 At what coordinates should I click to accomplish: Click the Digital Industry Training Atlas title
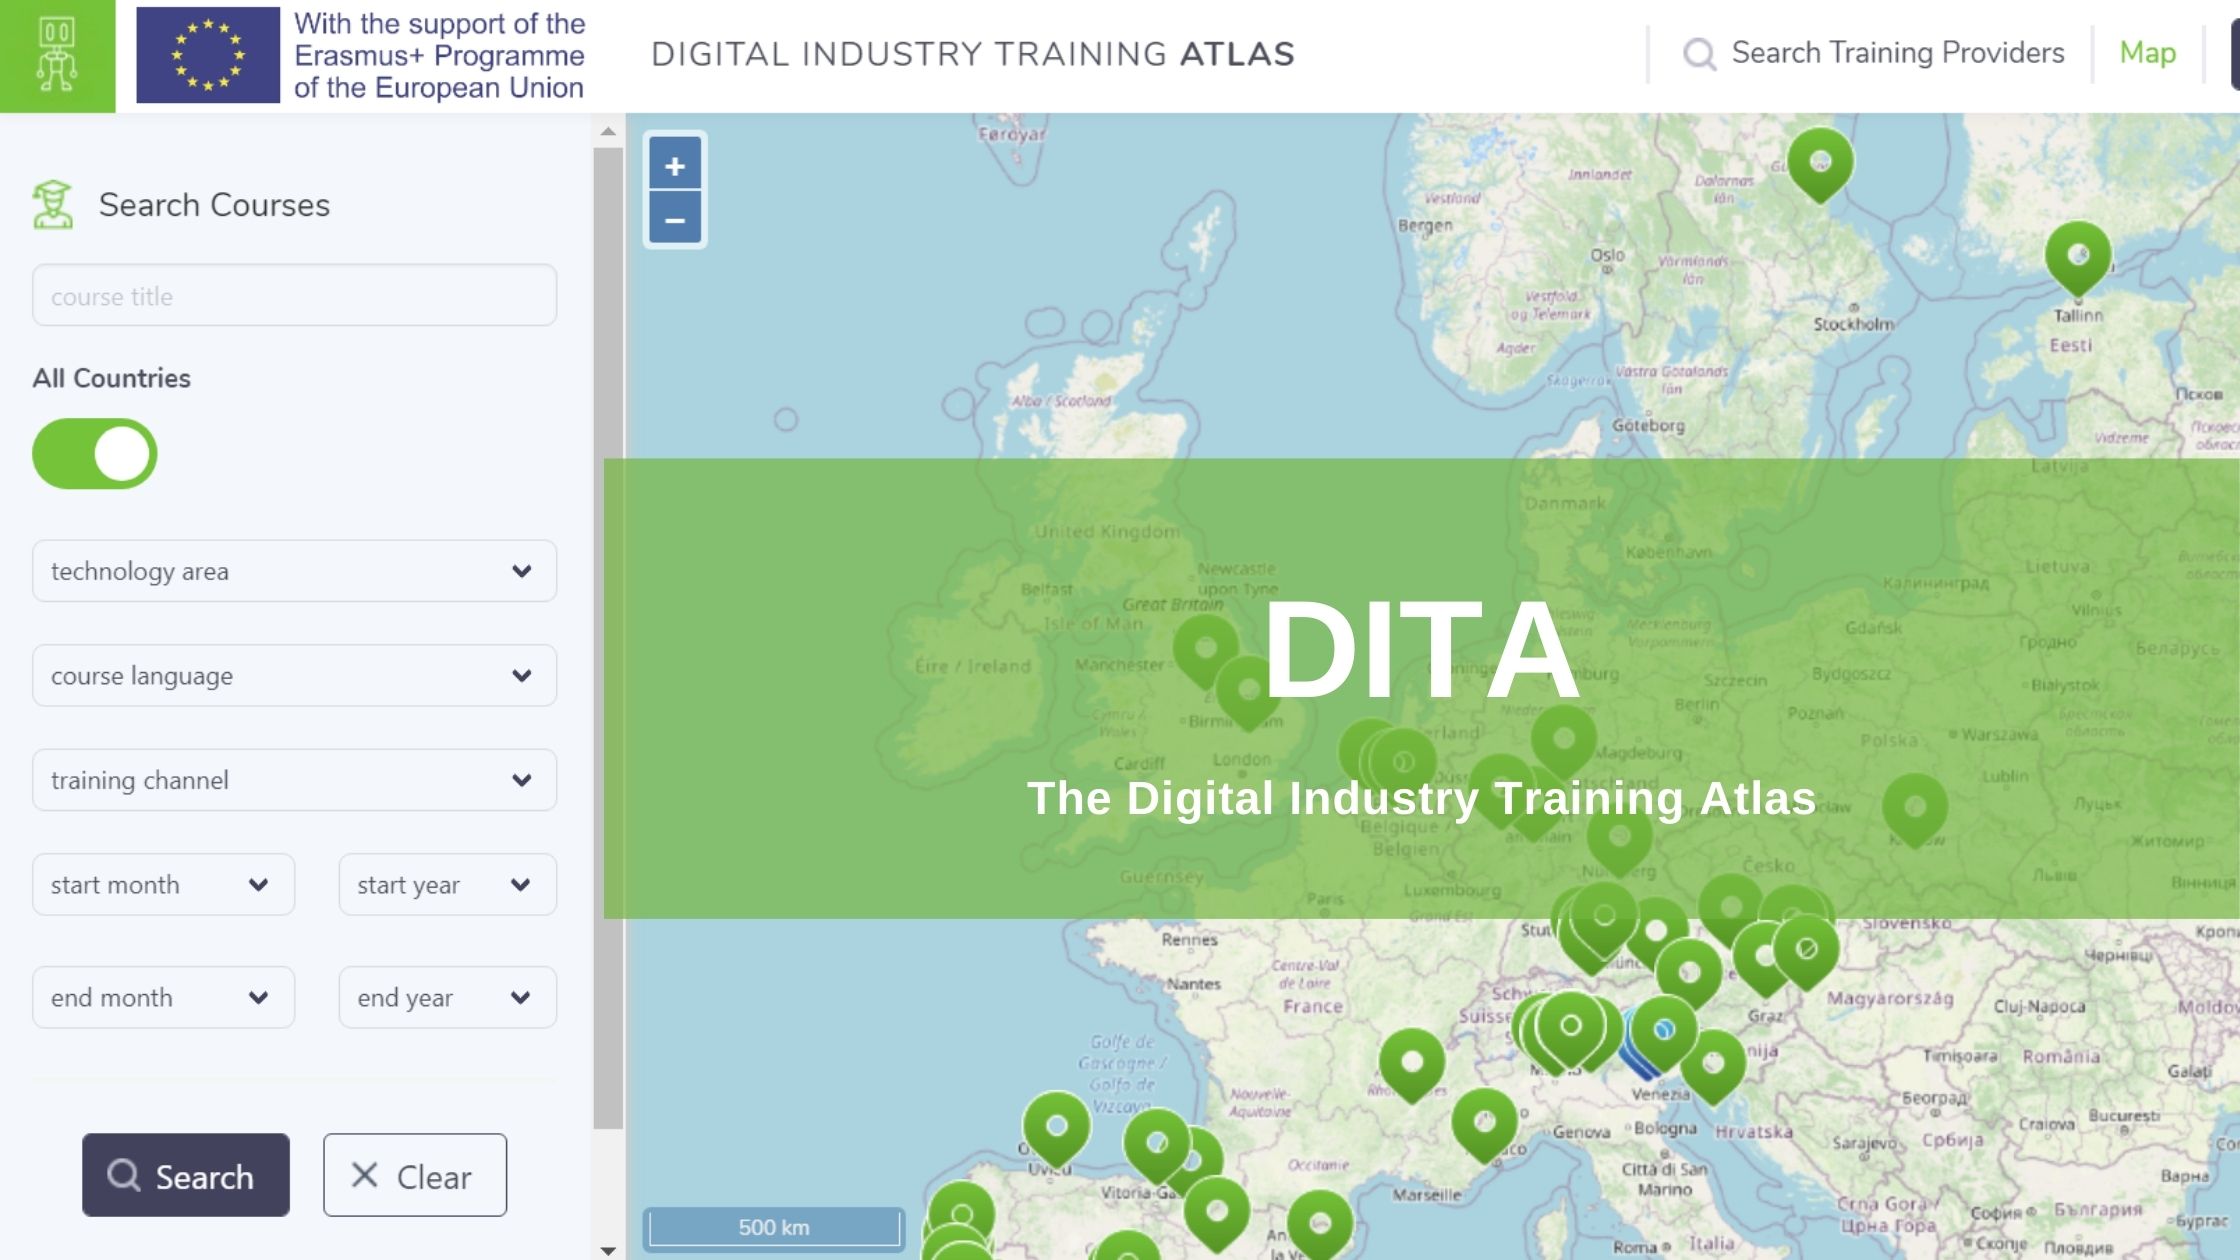coord(973,54)
